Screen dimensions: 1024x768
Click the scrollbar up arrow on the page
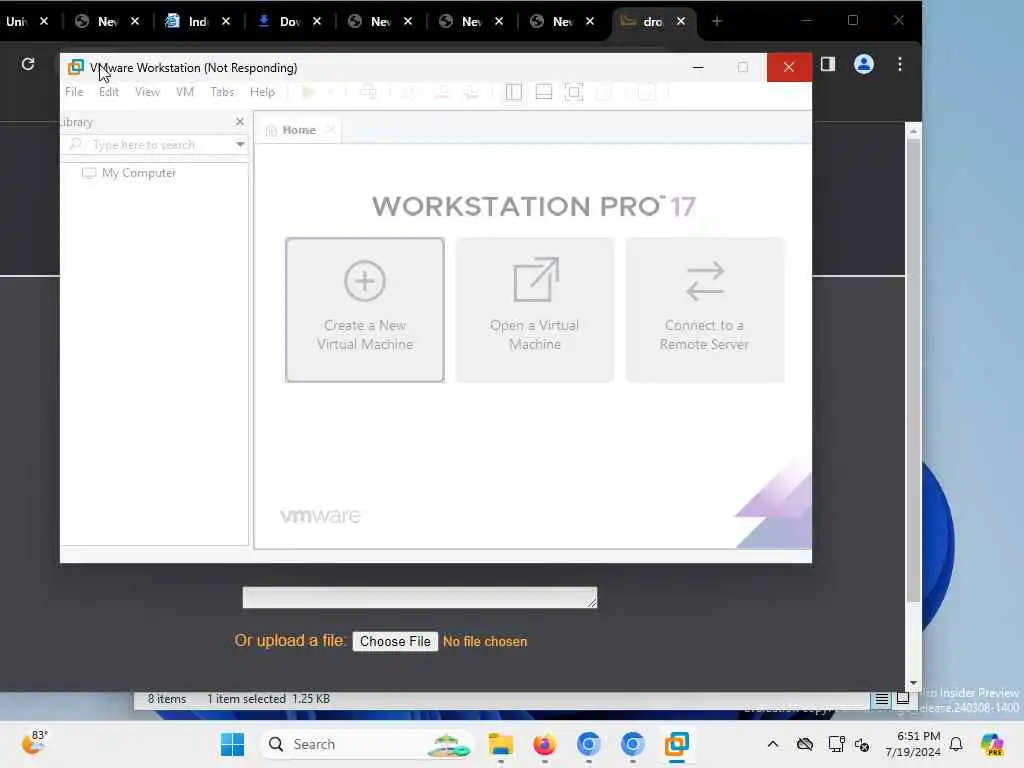913,131
